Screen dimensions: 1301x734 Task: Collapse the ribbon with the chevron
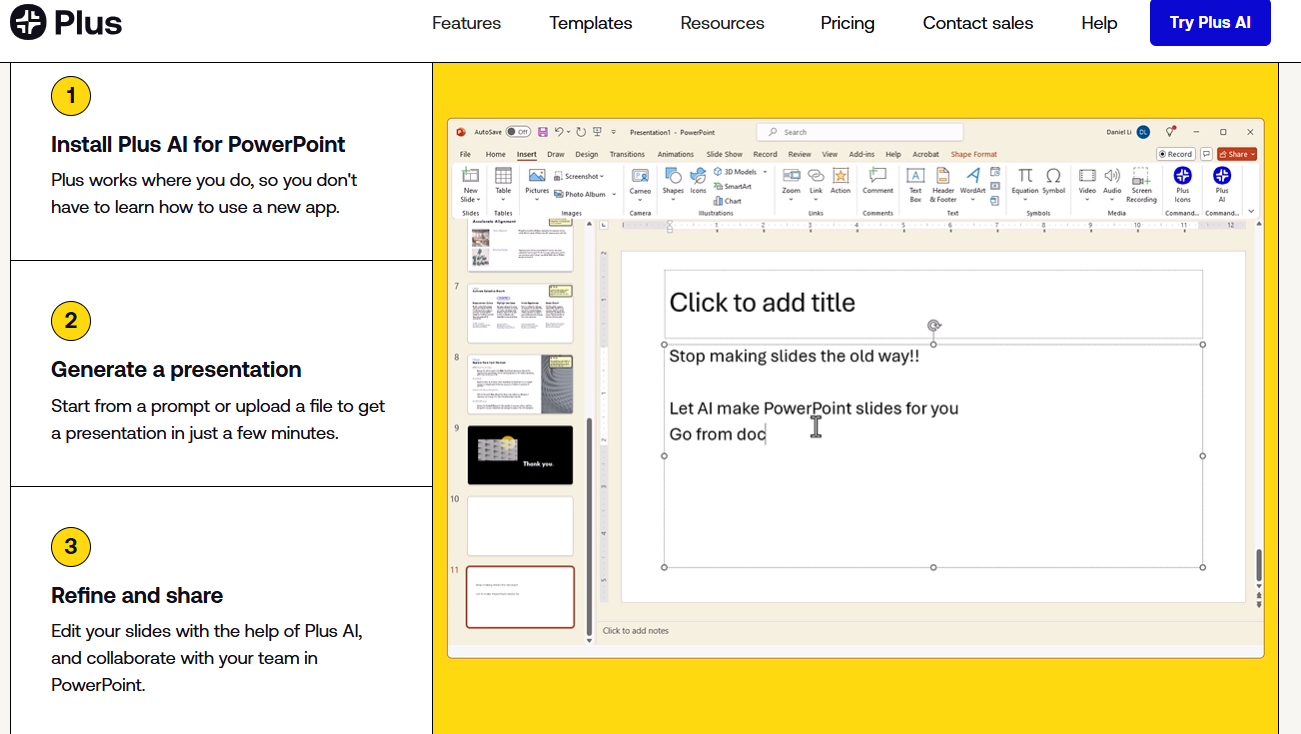click(x=1251, y=211)
